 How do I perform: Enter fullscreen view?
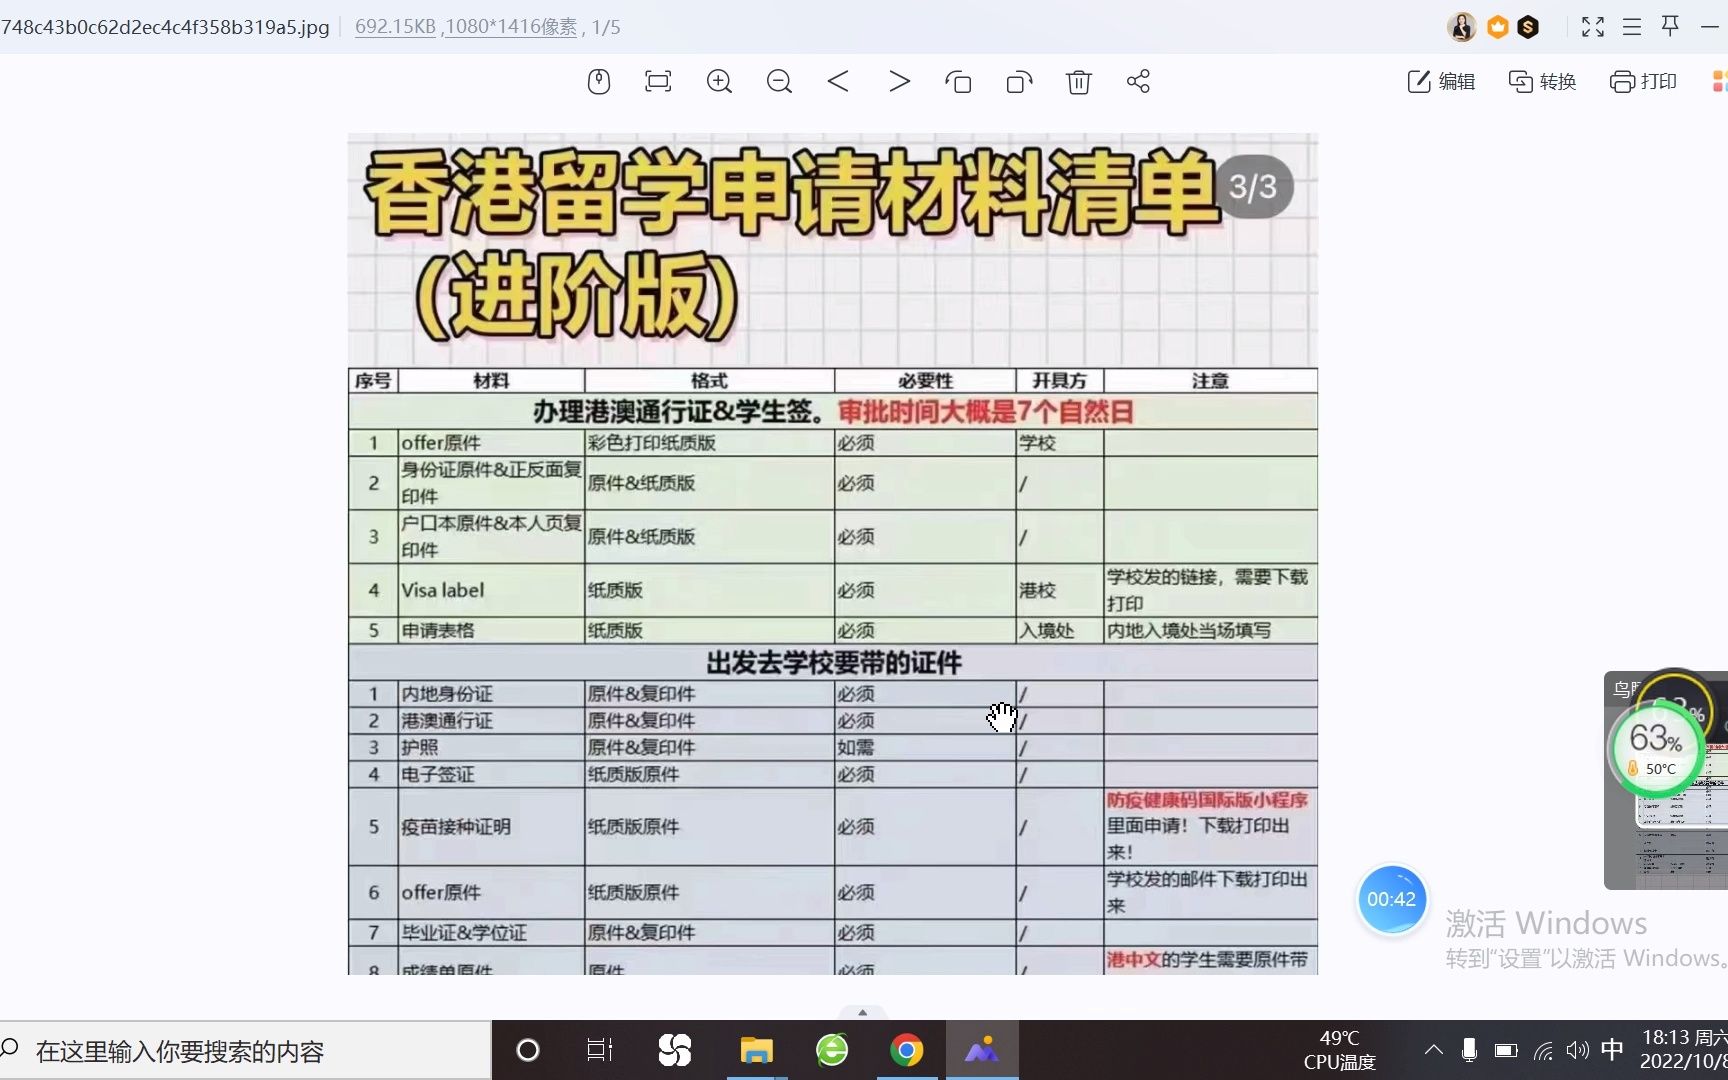tap(1593, 27)
